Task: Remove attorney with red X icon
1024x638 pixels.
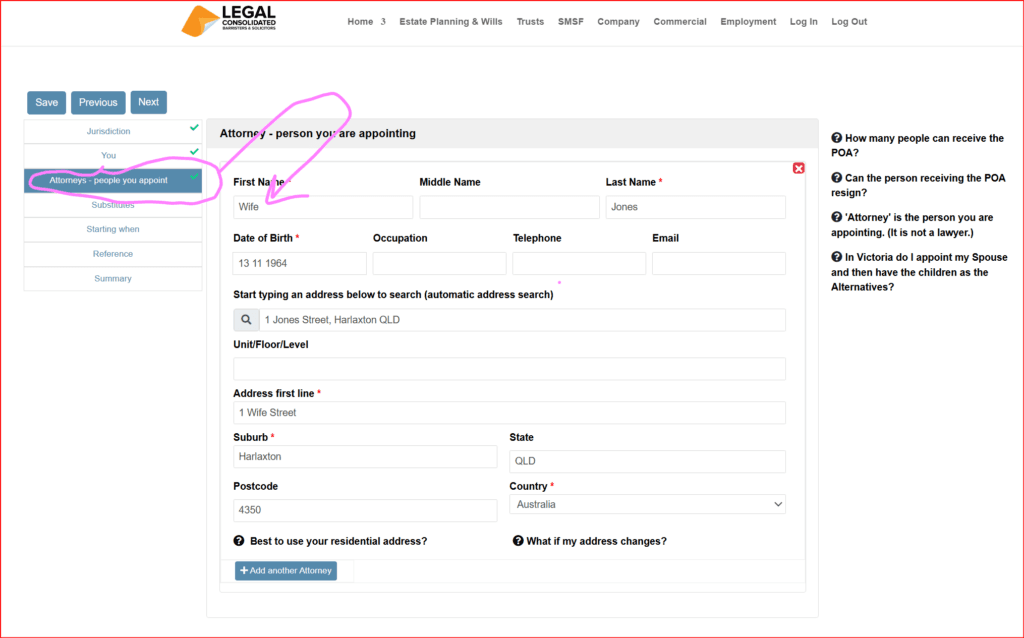Action: pyautogui.click(x=798, y=168)
